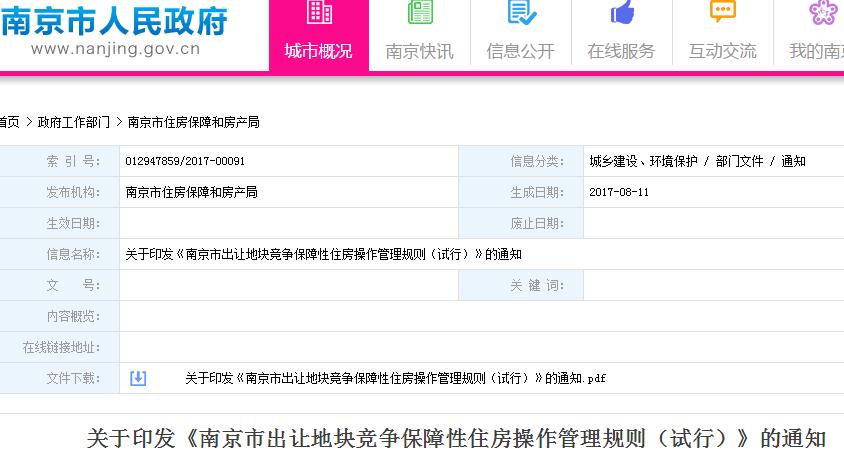This screenshot has width=844, height=475.
Task: Click the www.nanjing.gov.cn URL text
Action: point(116,49)
